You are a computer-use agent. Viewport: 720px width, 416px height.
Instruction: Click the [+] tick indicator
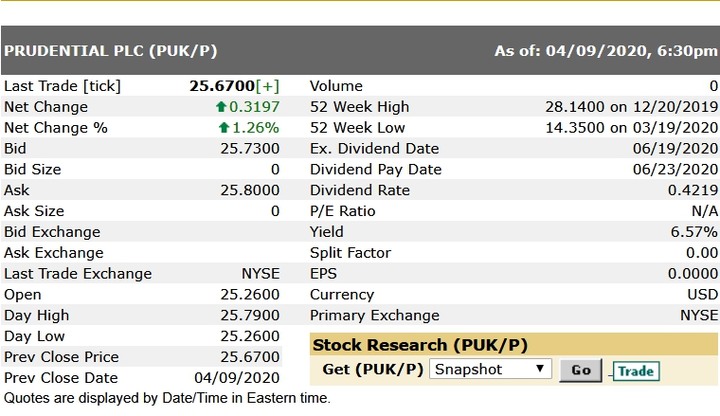coord(268,86)
